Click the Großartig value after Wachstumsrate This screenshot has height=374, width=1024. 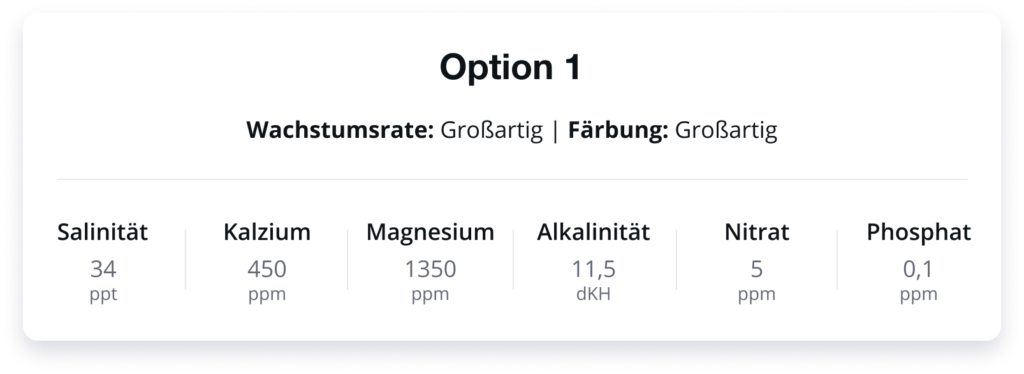pos(491,131)
